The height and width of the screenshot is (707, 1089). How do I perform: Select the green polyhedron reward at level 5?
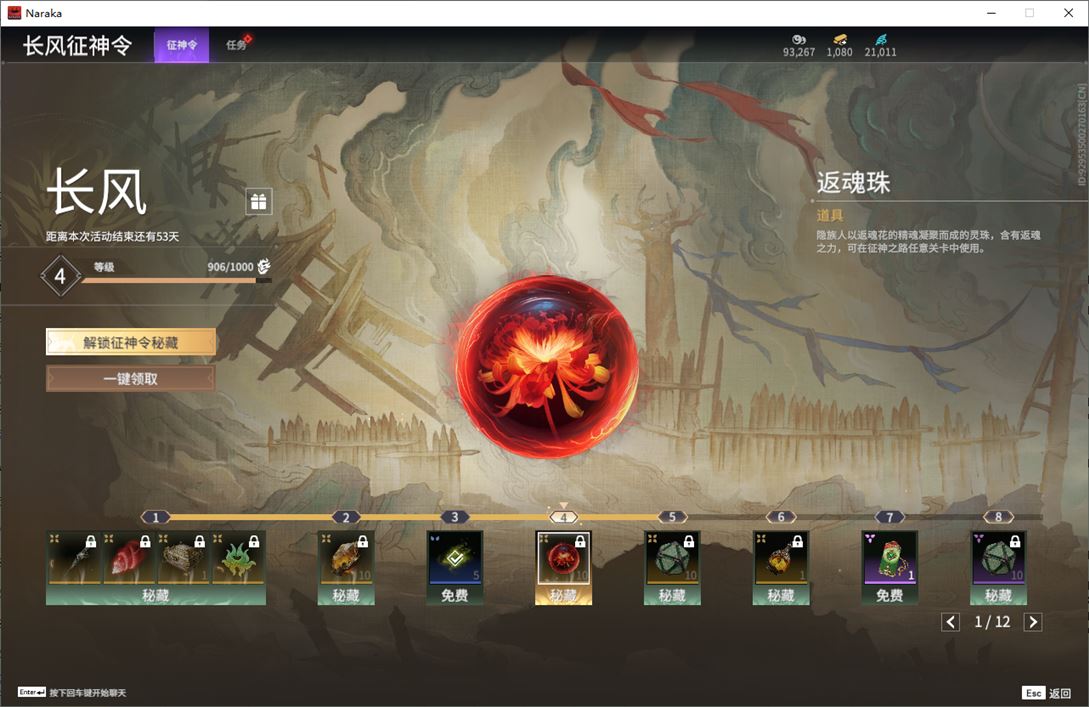672,557
